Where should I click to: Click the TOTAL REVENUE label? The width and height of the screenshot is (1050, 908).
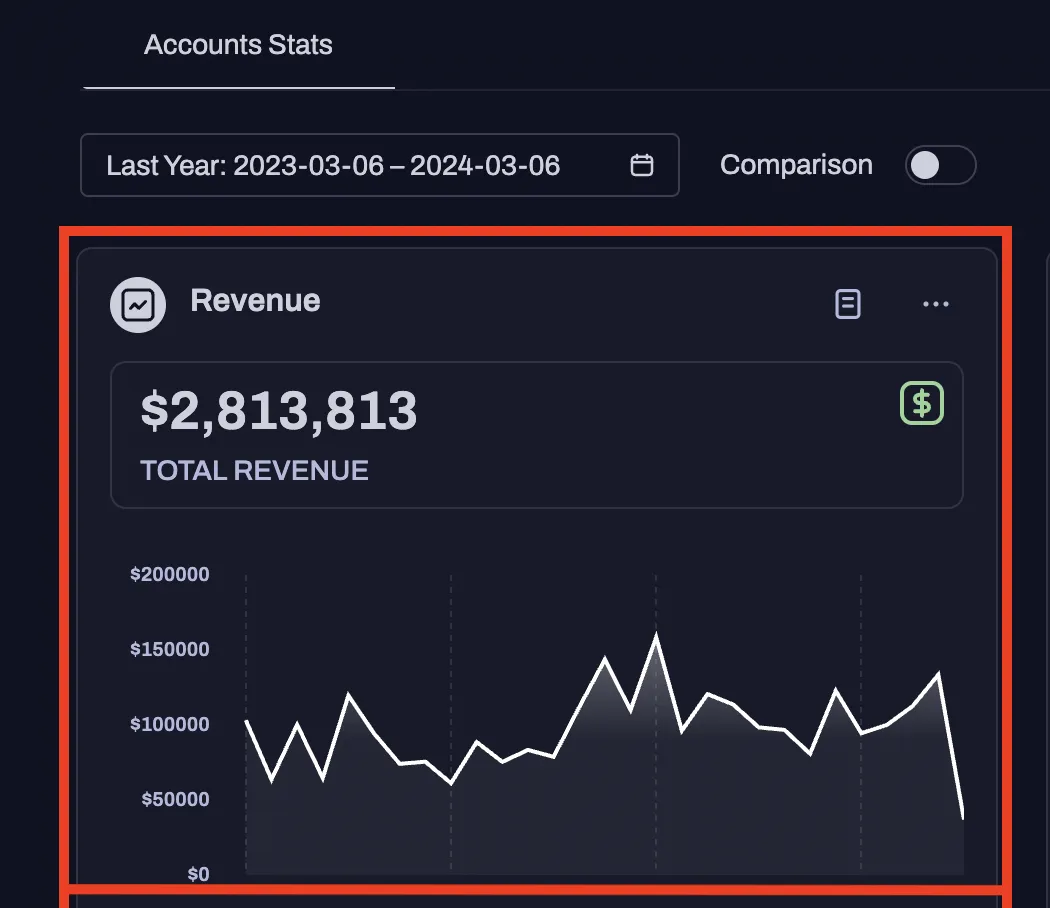(254, 470)
